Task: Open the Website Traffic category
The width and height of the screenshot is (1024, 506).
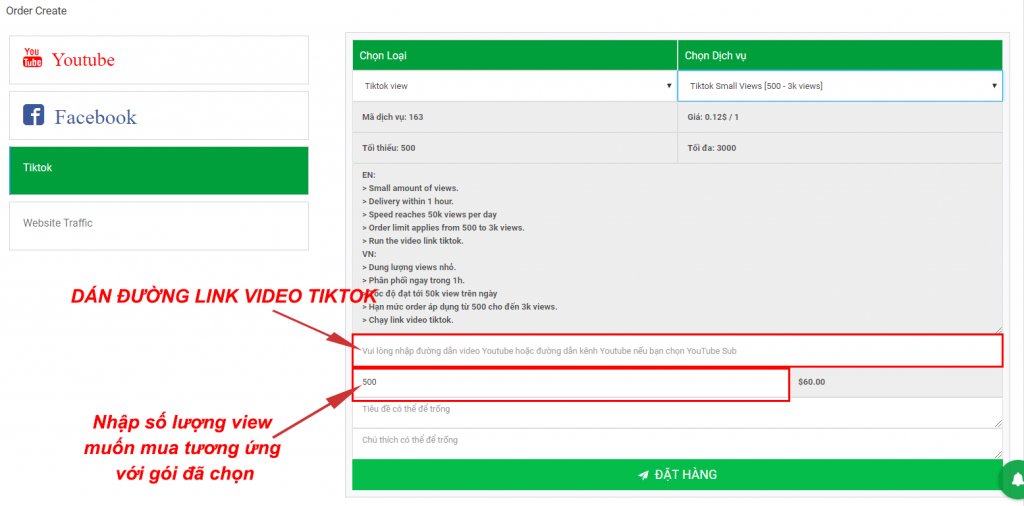Action: [159, 226]
